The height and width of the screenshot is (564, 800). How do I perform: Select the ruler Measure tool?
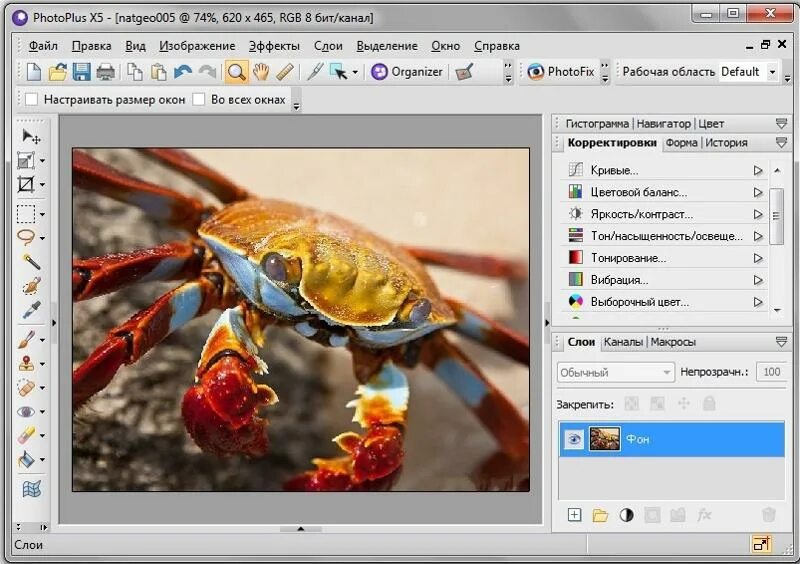coord(285,72)
